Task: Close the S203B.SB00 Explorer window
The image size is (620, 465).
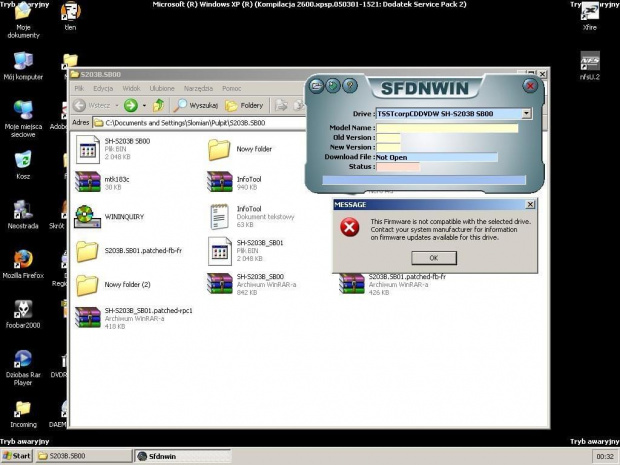Action: coord(542,74)
